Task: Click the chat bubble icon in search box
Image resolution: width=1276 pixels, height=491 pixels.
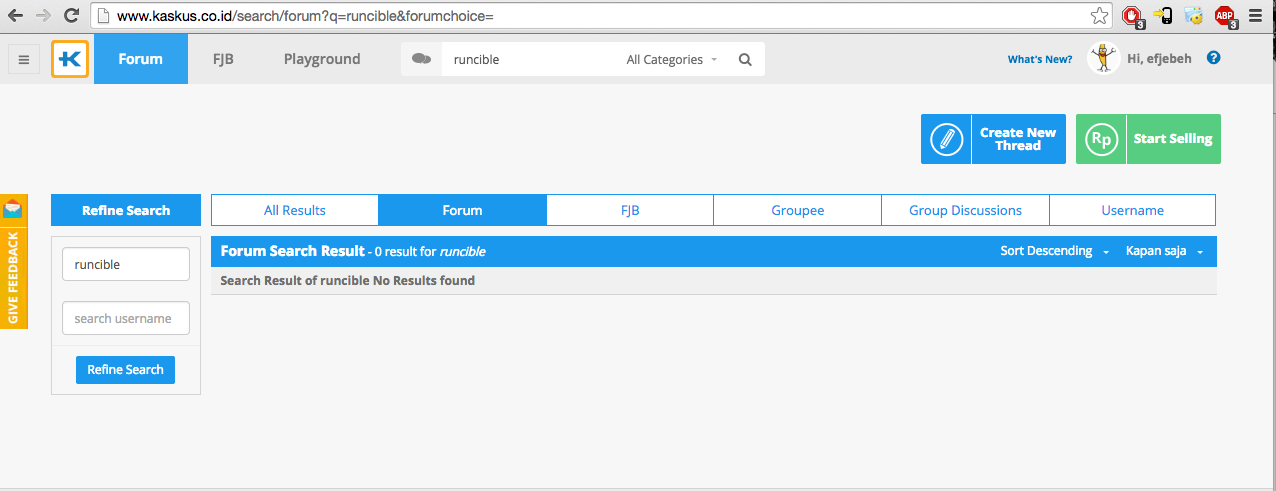Action: coord(421,59)
